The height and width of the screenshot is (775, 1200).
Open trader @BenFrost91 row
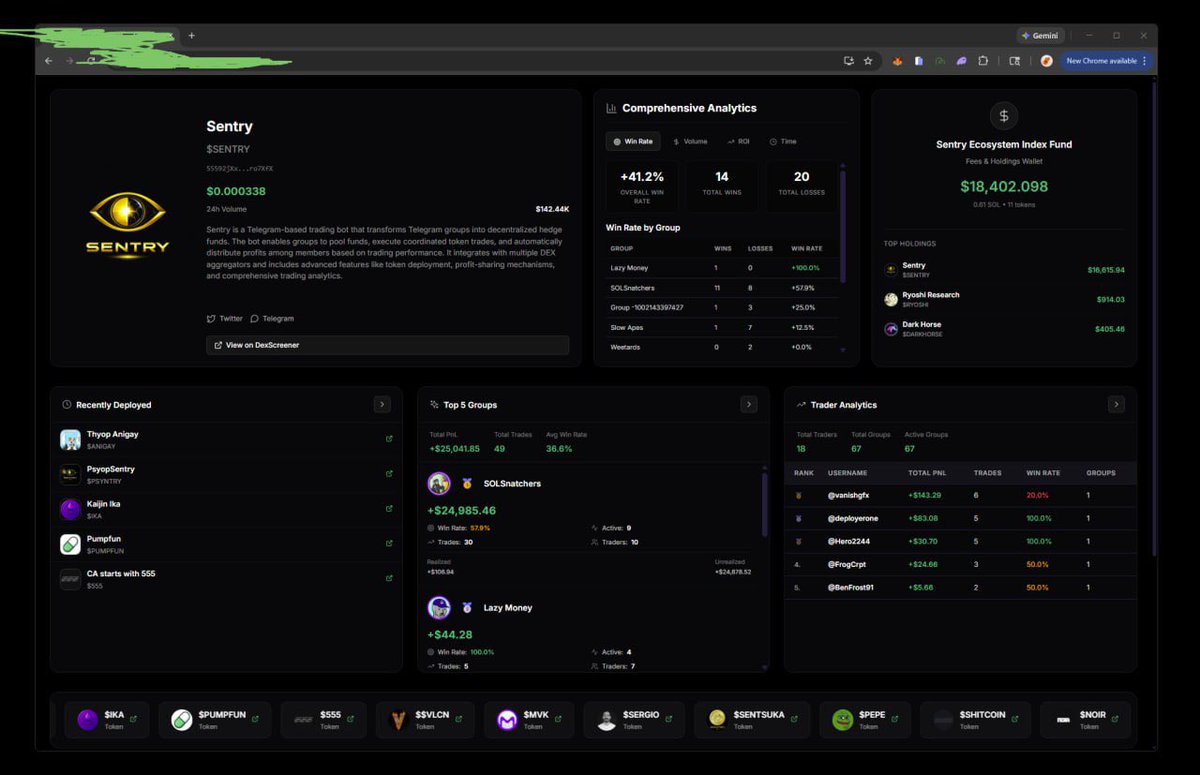960,587
